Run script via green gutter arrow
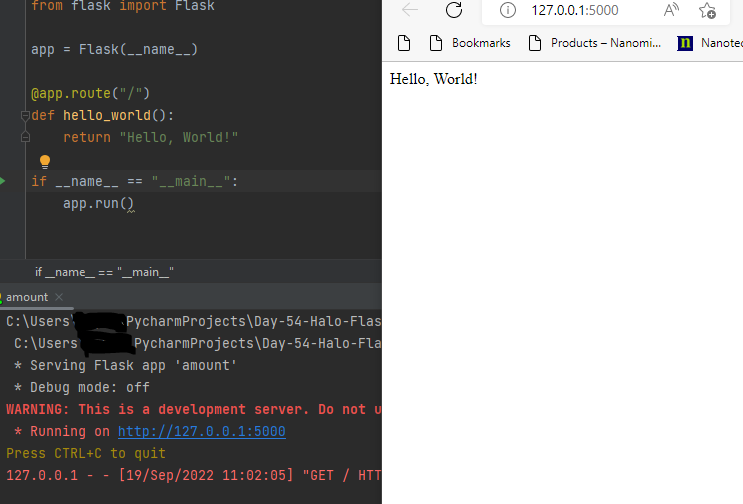Screen dimensions: 743x504 3,181
